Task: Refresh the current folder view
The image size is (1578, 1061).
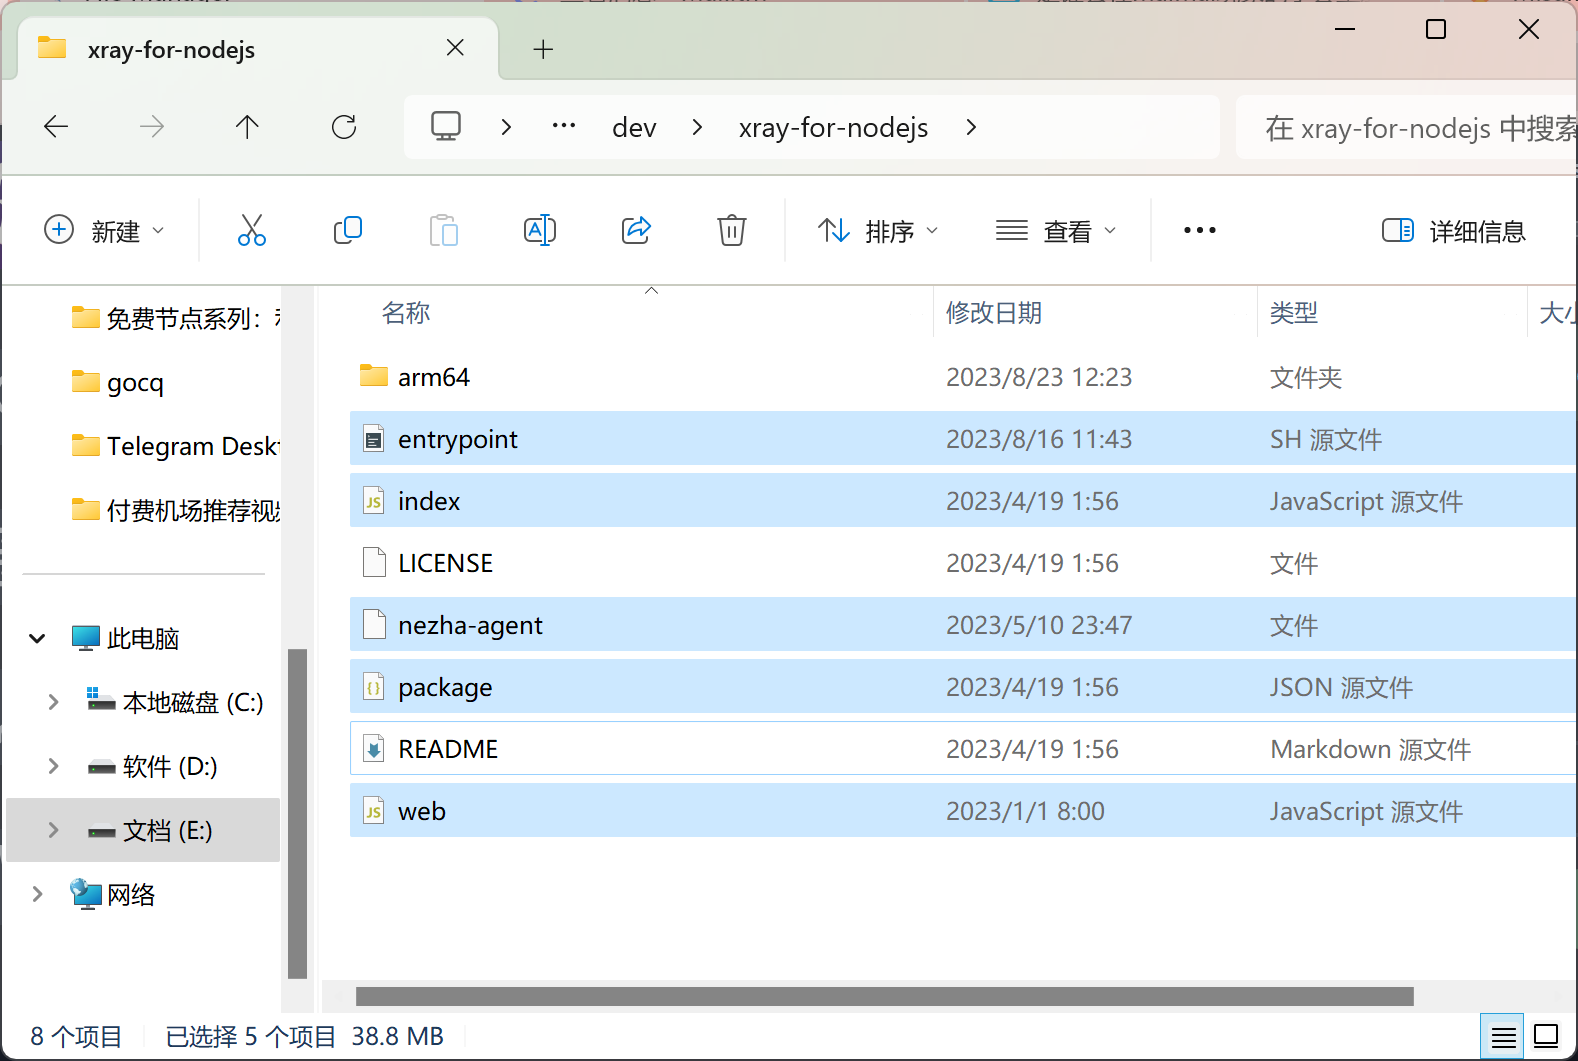Action: point(344,127)
